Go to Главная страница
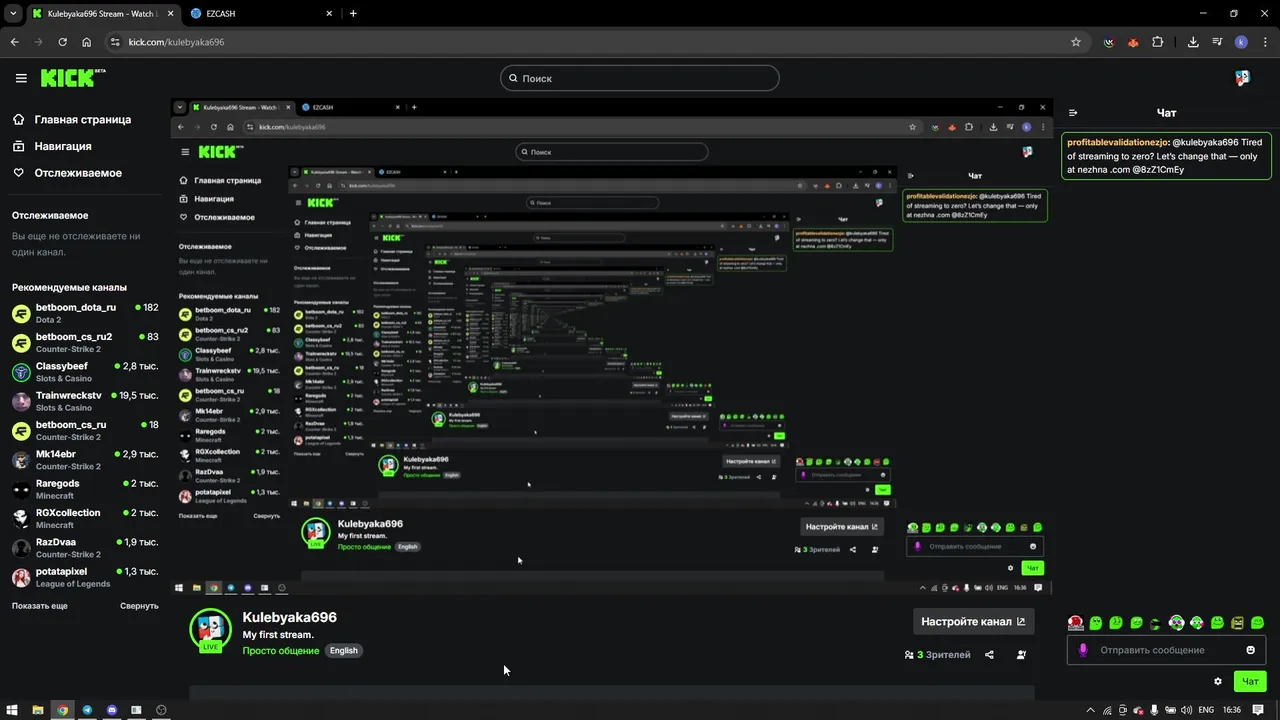Image resolution: width=1280 pixels, height=720 pixels. [x=71, y=119]
